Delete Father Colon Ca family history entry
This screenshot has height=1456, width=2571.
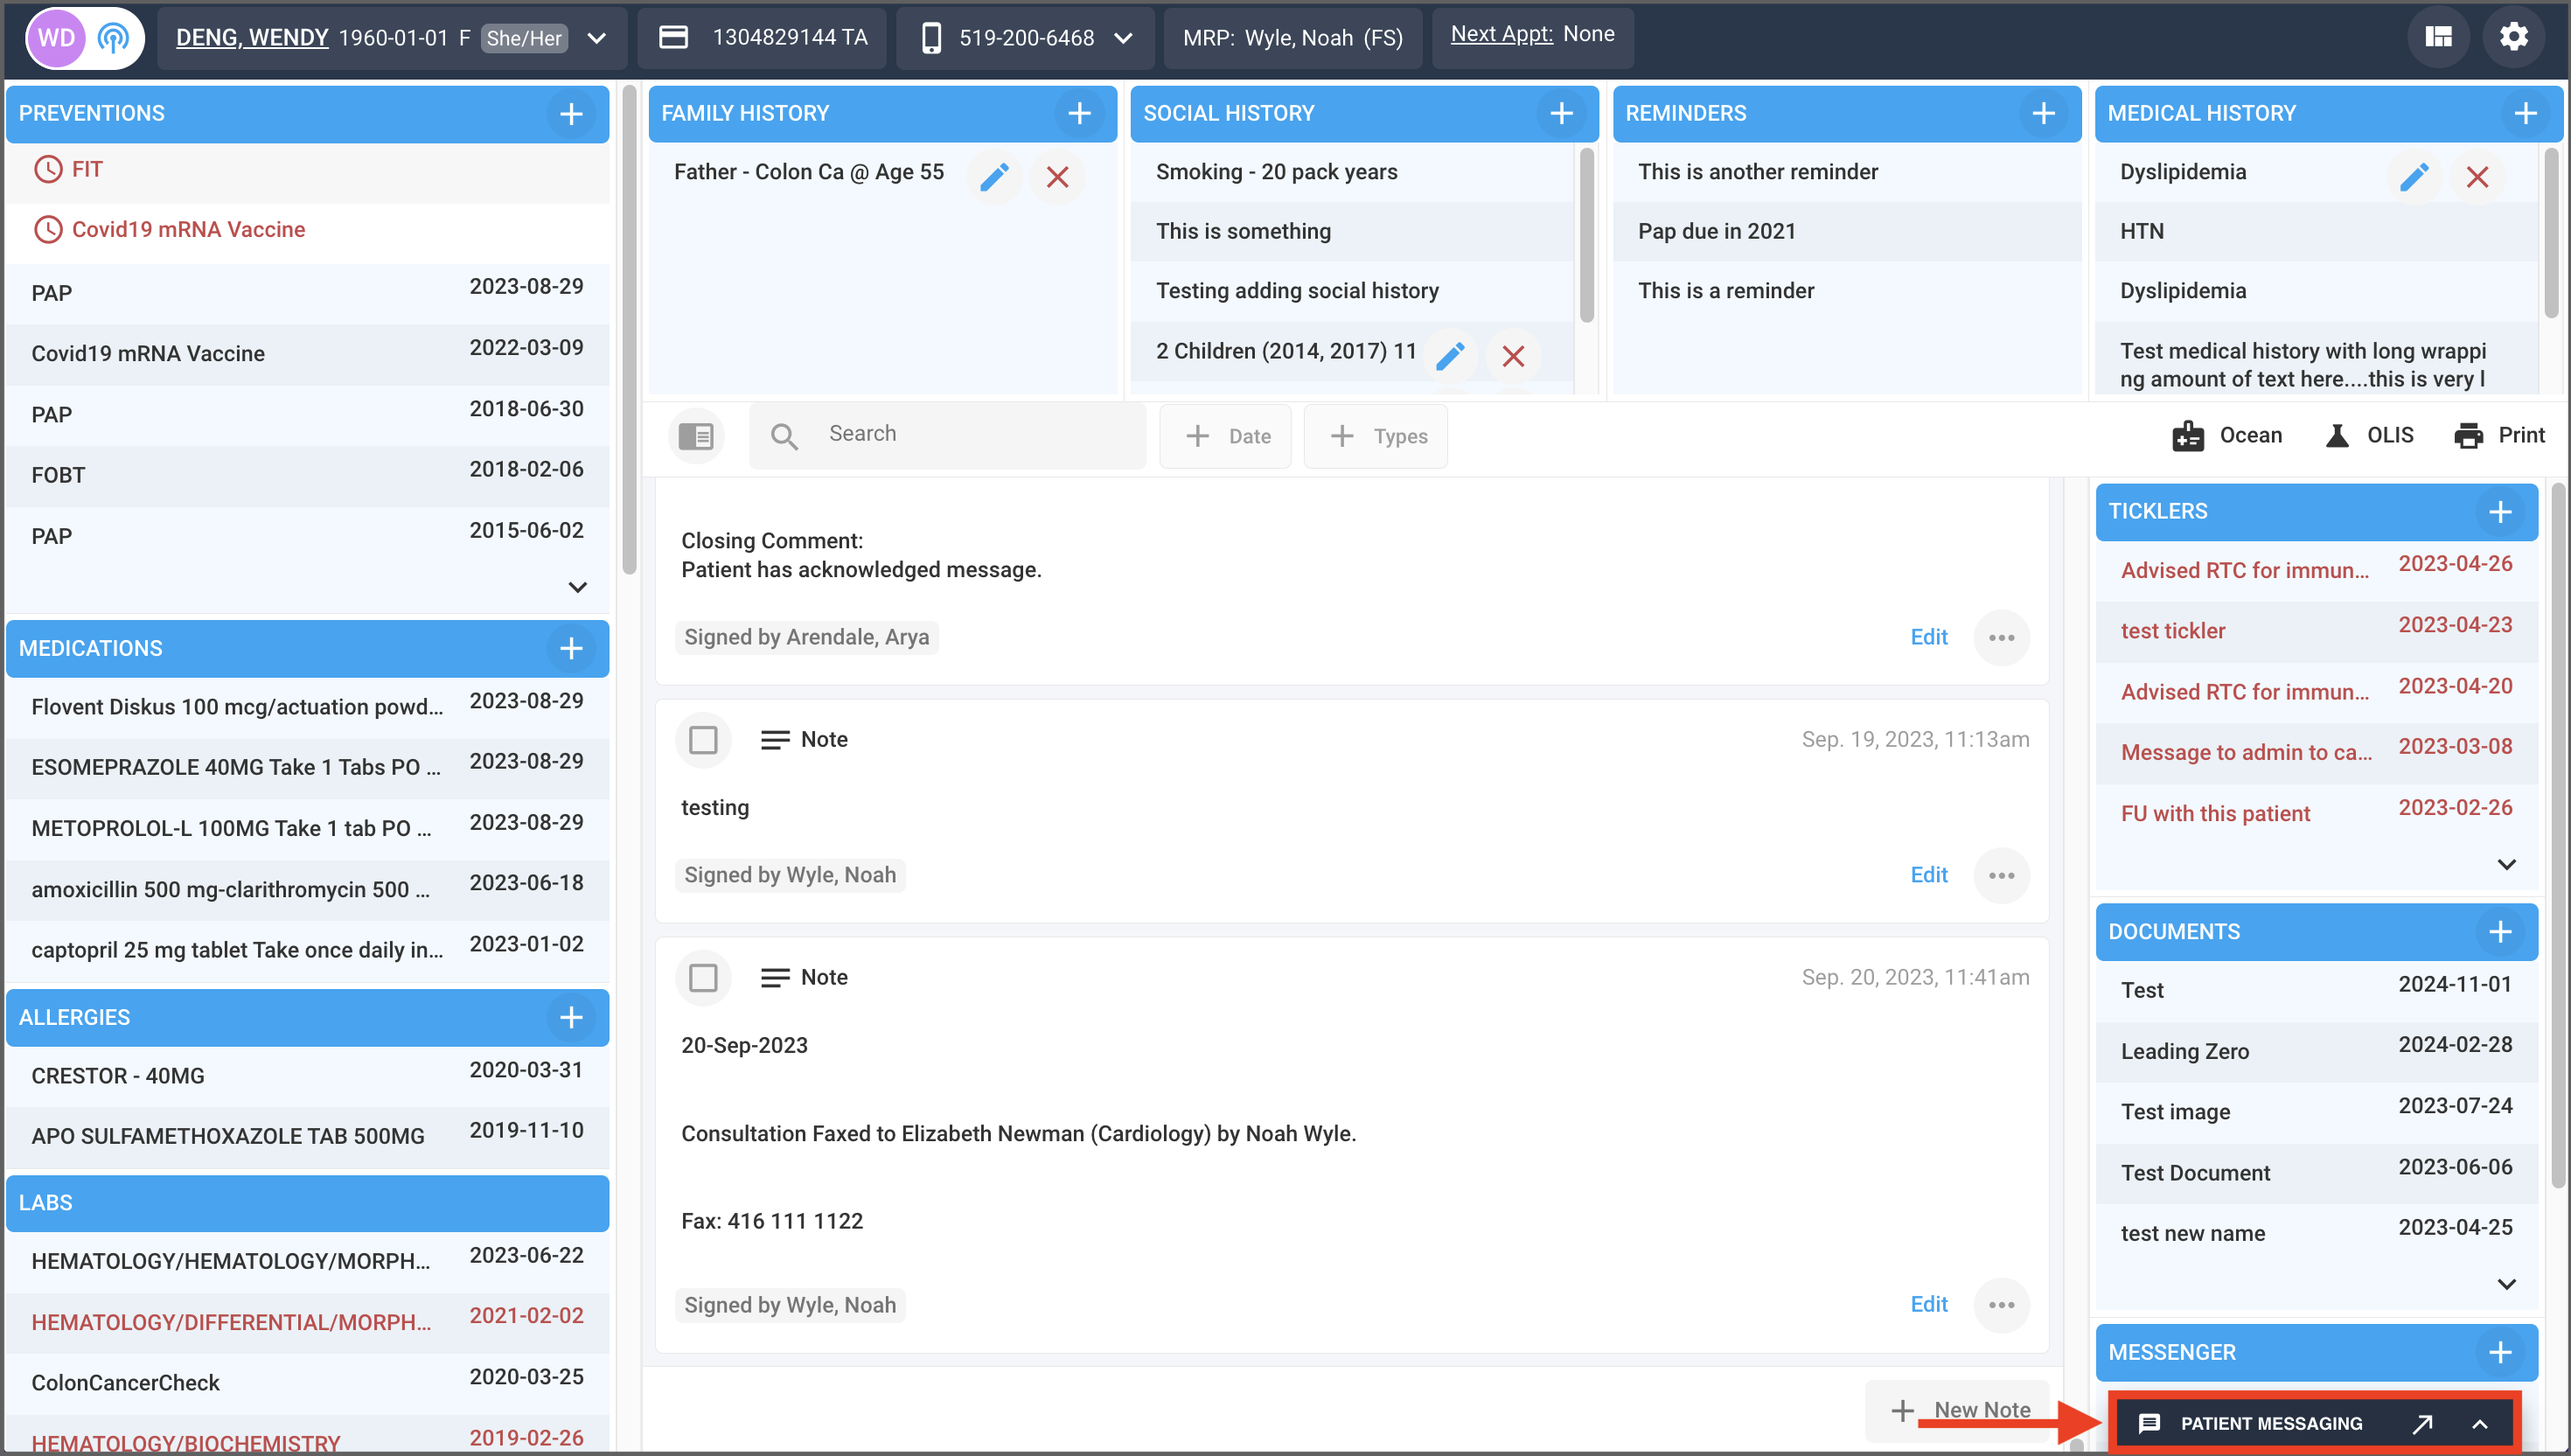click(1057, 177)
